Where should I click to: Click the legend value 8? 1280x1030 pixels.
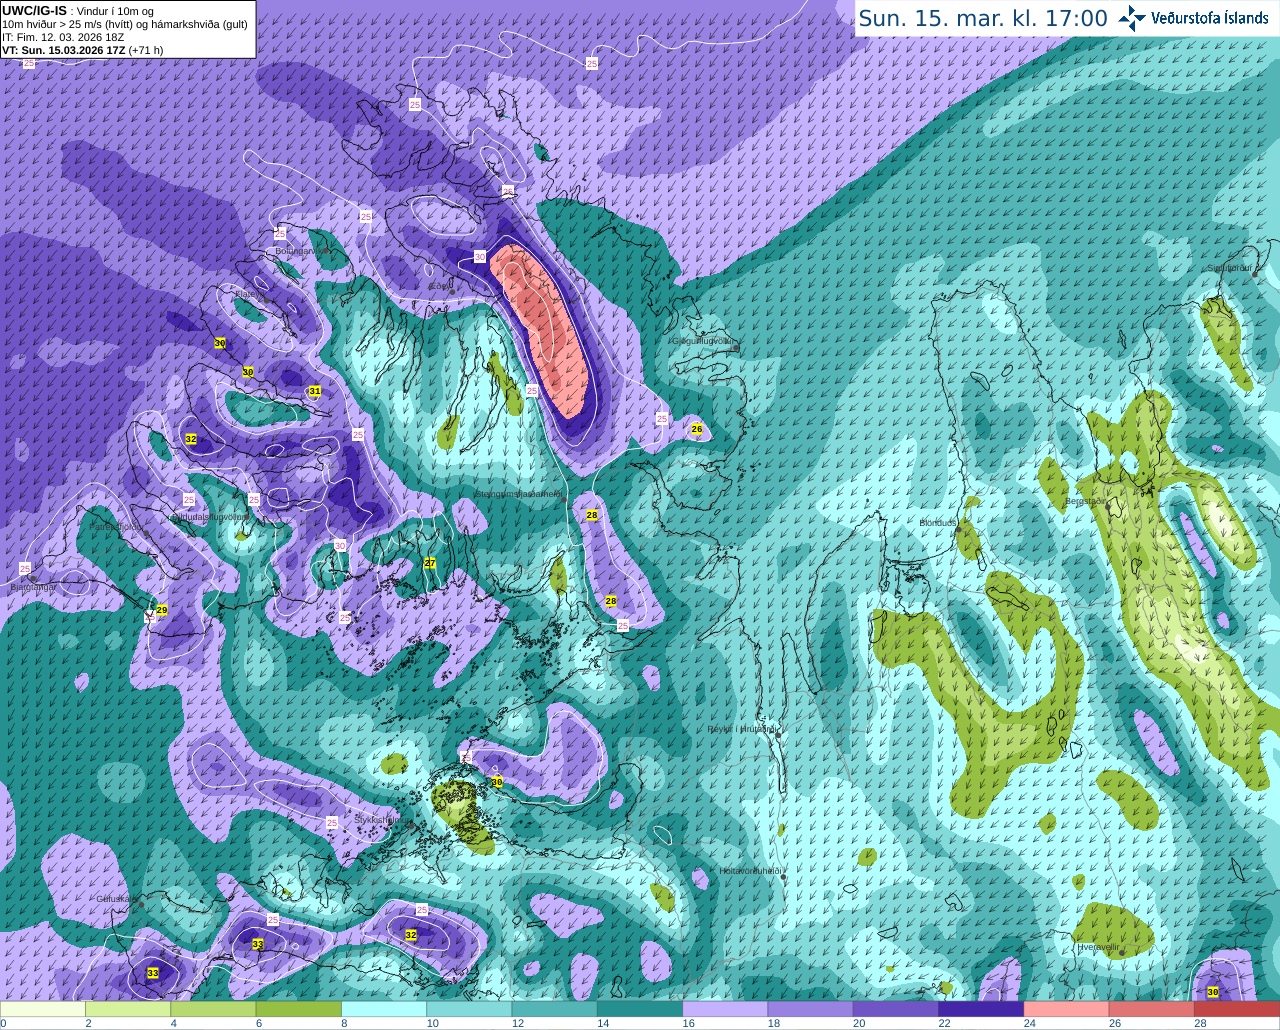point(344,1023)
